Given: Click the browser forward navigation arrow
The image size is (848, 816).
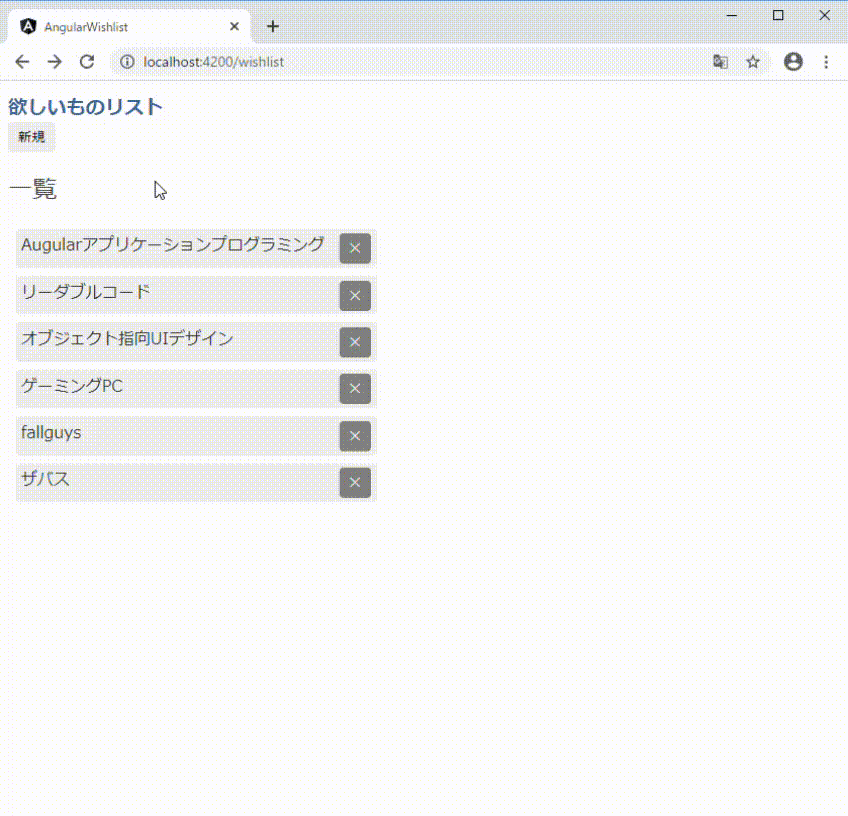Looking at the screenshot, I should tap(54, 62).
